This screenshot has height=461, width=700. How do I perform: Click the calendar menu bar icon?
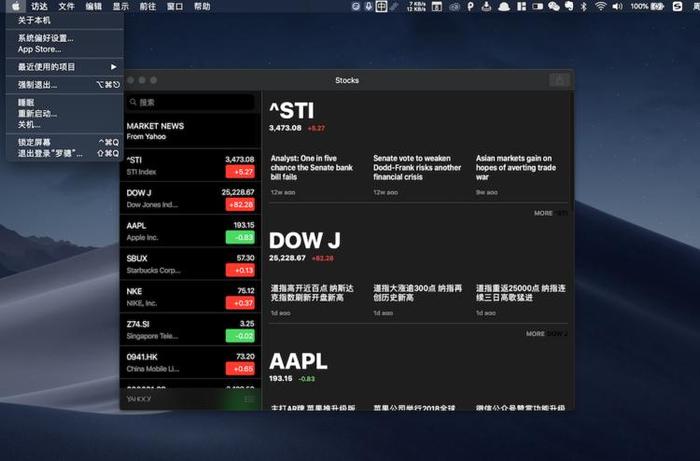pyautogui.click(x=437, y=6)
